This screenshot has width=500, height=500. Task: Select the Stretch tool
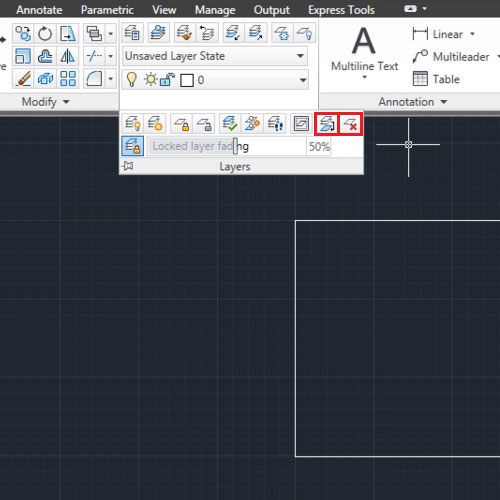(68, 33)
